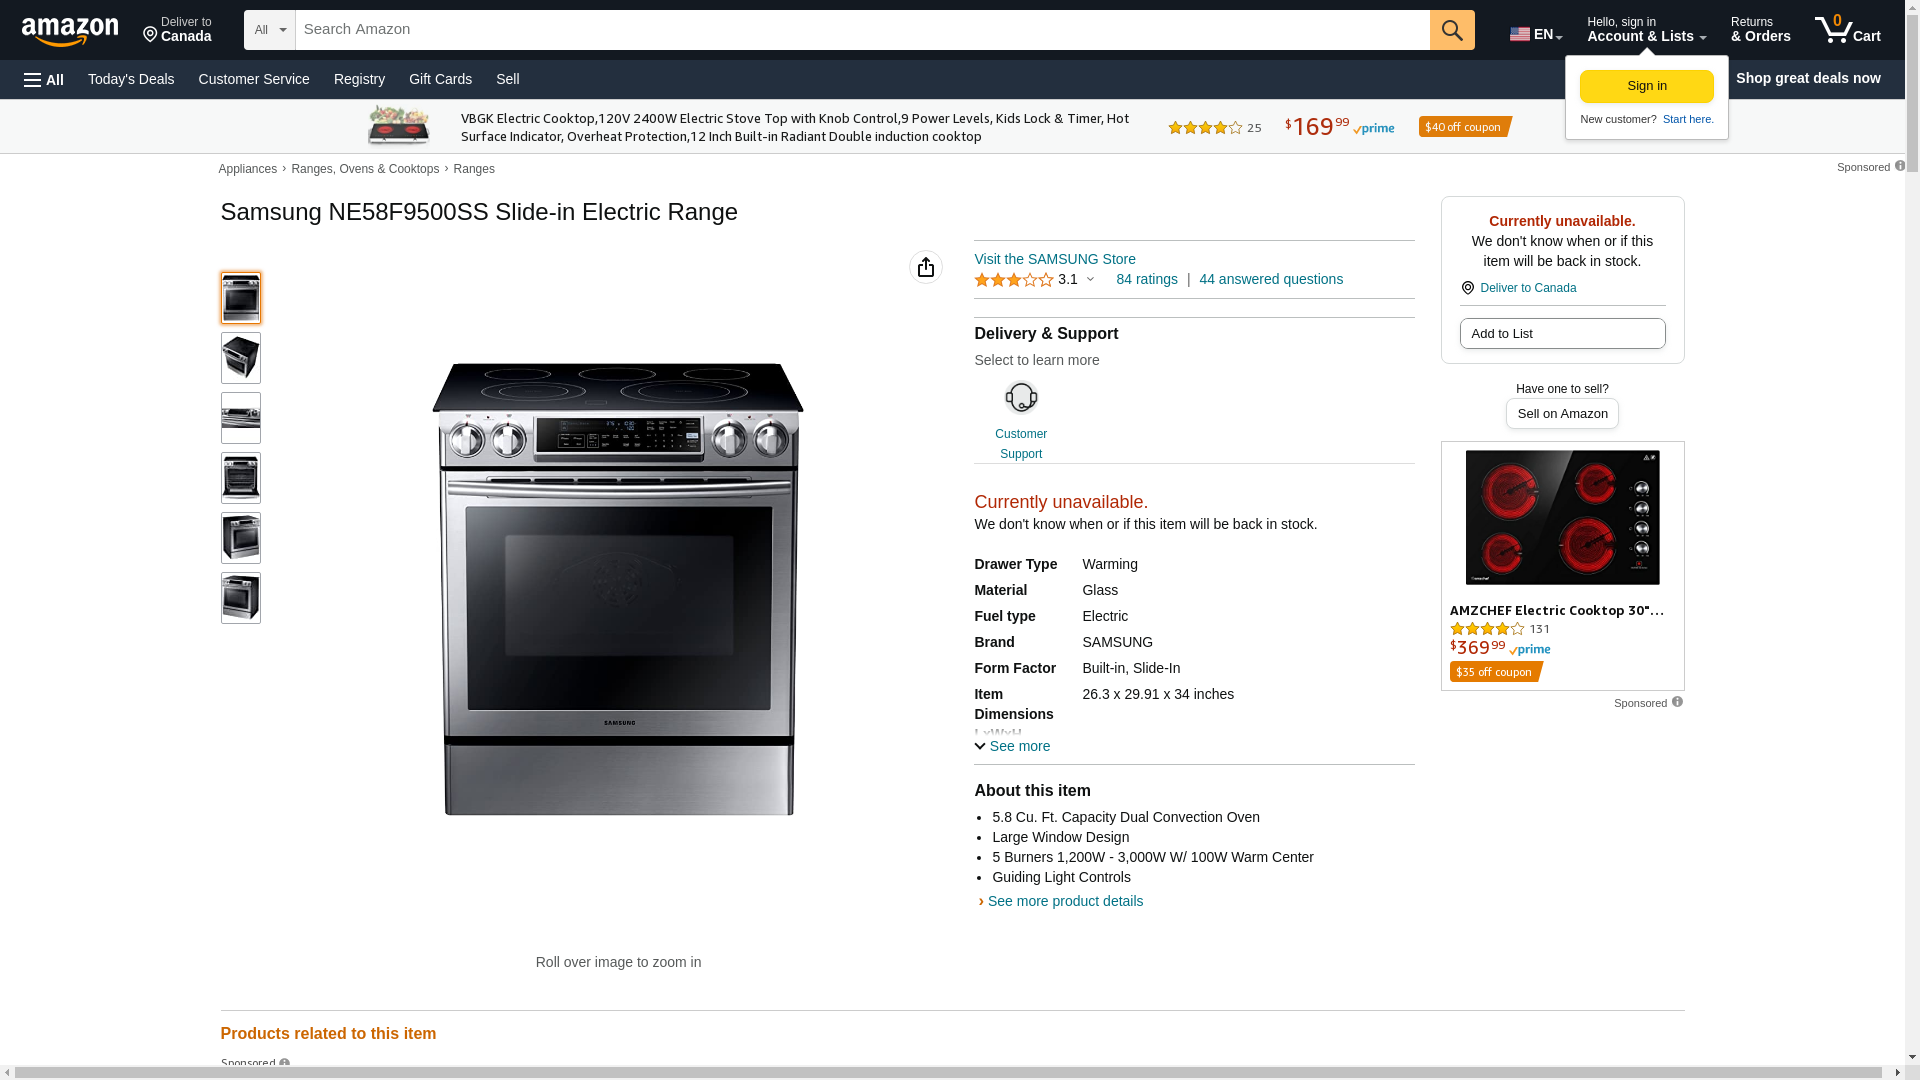Screen dimensions: 1920x1080
Task: Open the shopping cart icon
Action: click(x=1848, y=30)
